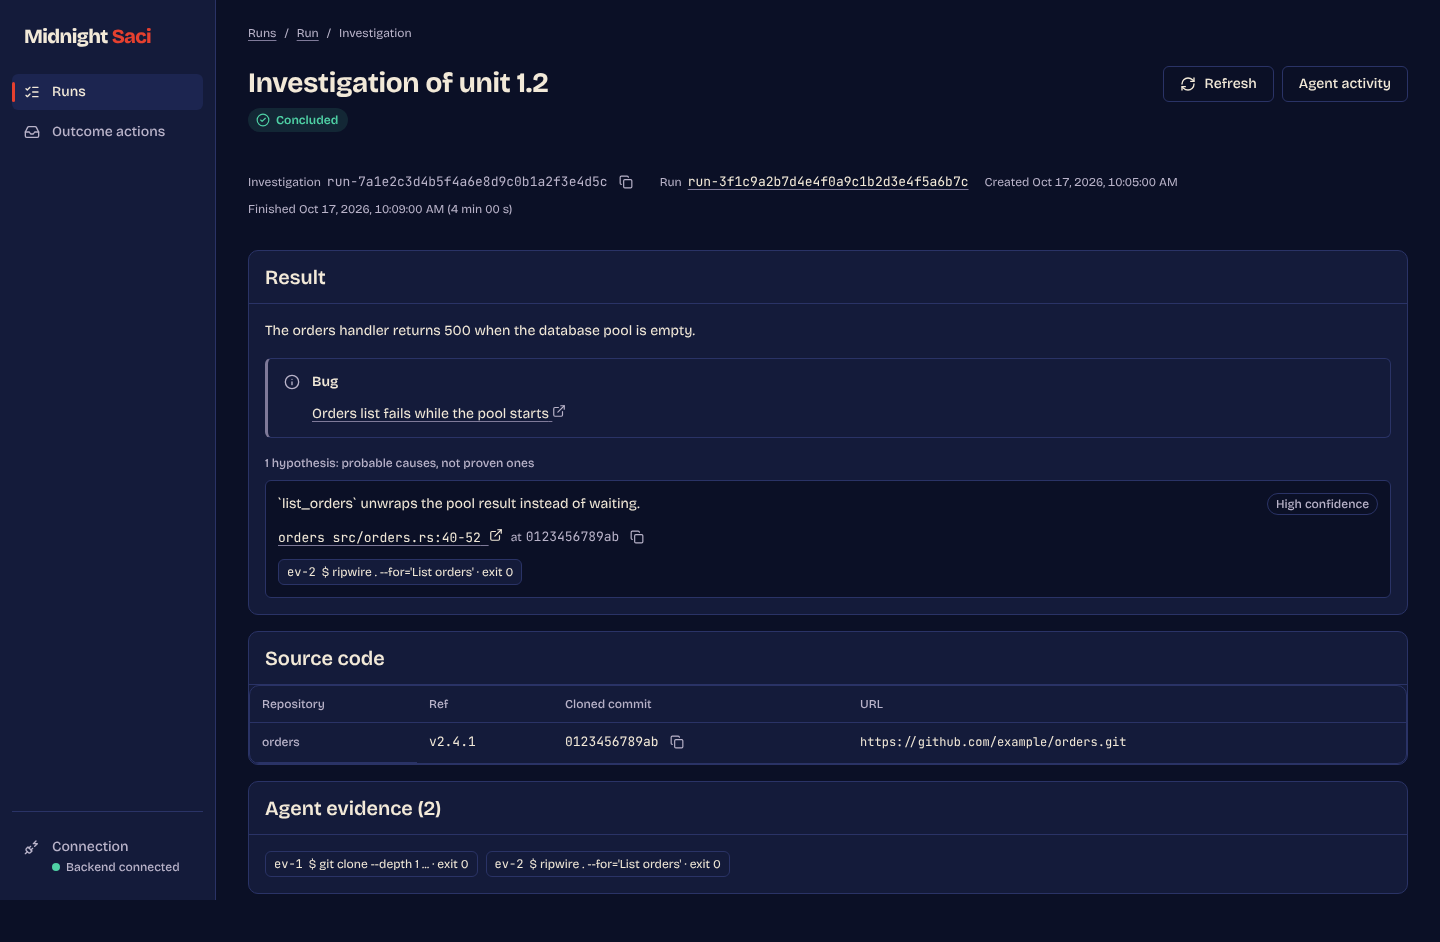1440x942 pixels.
Task: Click the High confidence badge
Action: [x=1322, y=504]
